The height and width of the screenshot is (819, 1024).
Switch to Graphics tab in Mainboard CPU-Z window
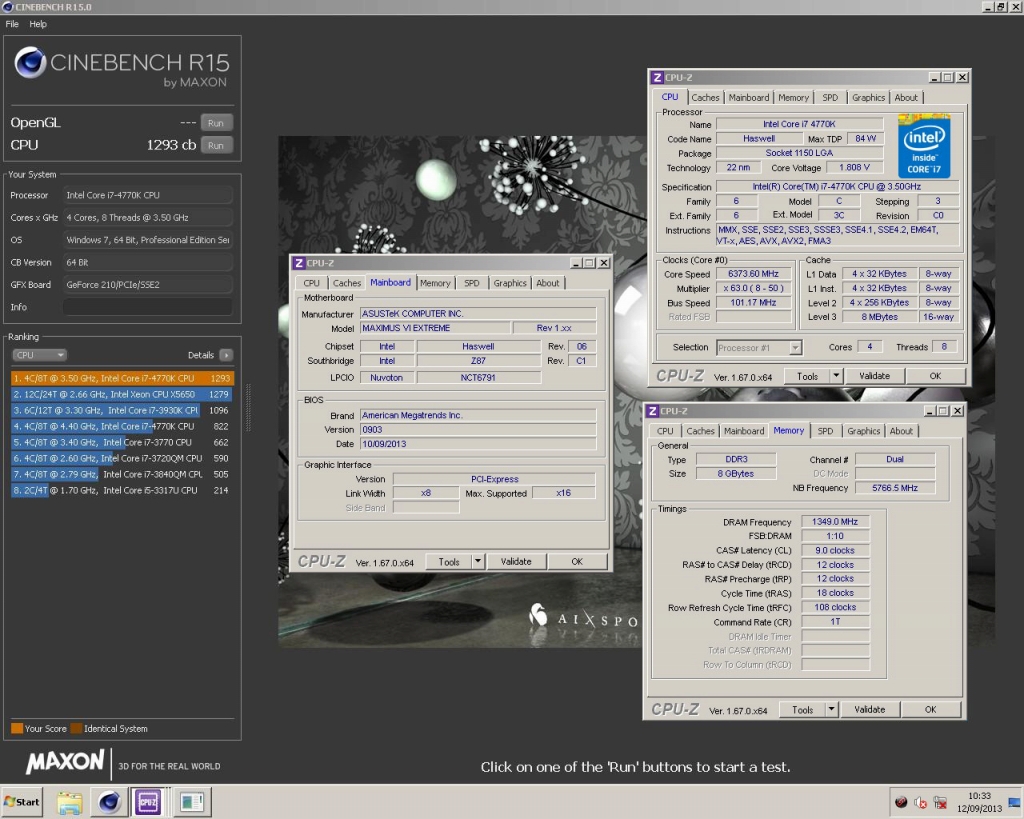509,283
